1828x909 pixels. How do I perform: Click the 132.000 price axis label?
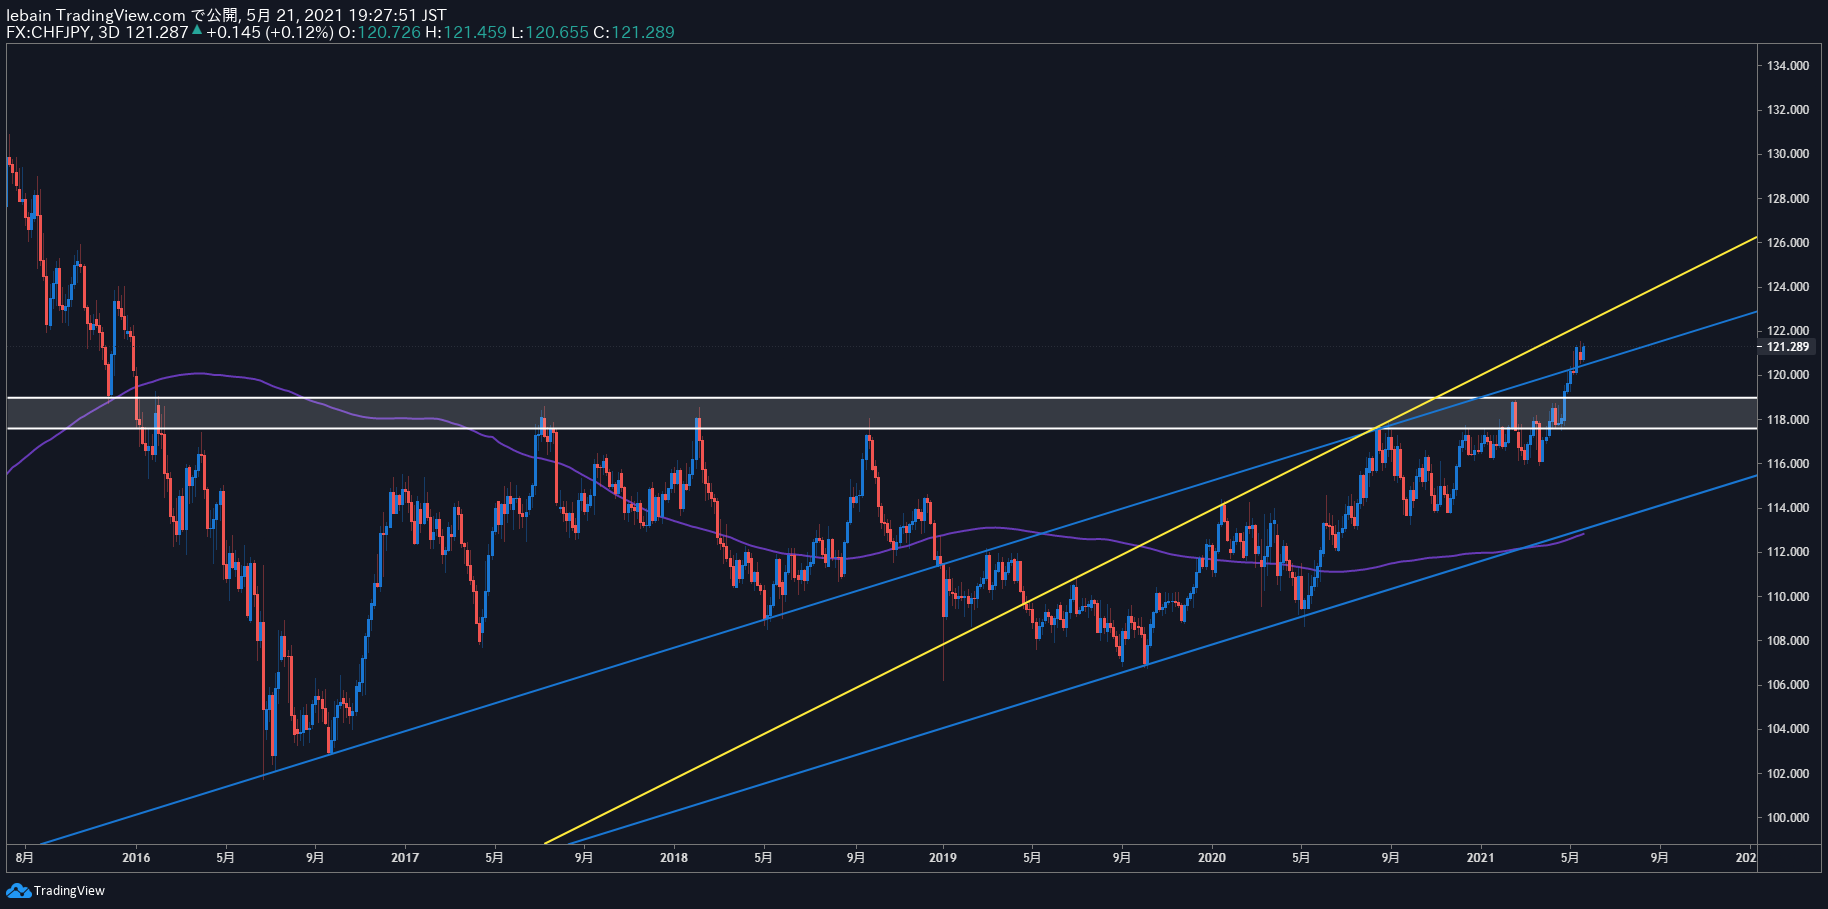click(x=1788, y=110)
